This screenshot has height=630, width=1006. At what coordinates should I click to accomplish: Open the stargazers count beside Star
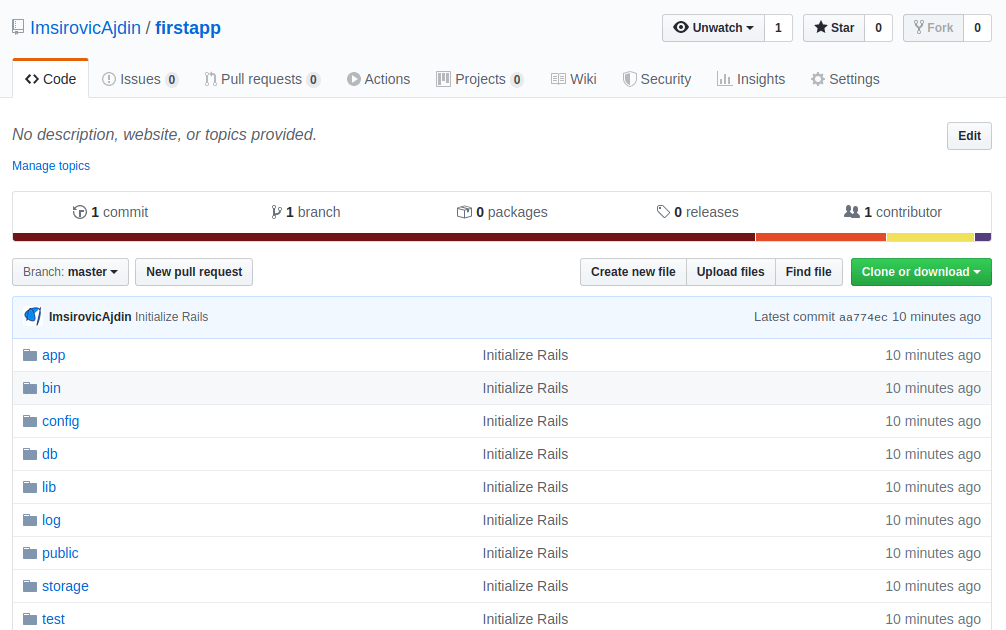pyautogui.click(x=878, y=28)
